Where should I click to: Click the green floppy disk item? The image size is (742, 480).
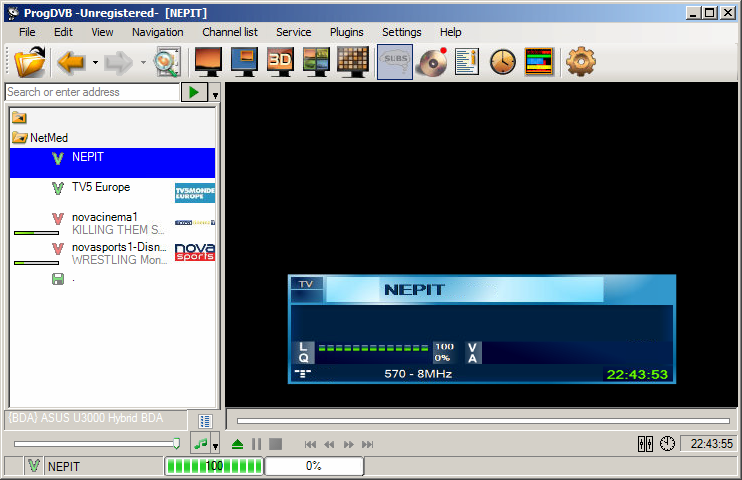pos(58,279)
